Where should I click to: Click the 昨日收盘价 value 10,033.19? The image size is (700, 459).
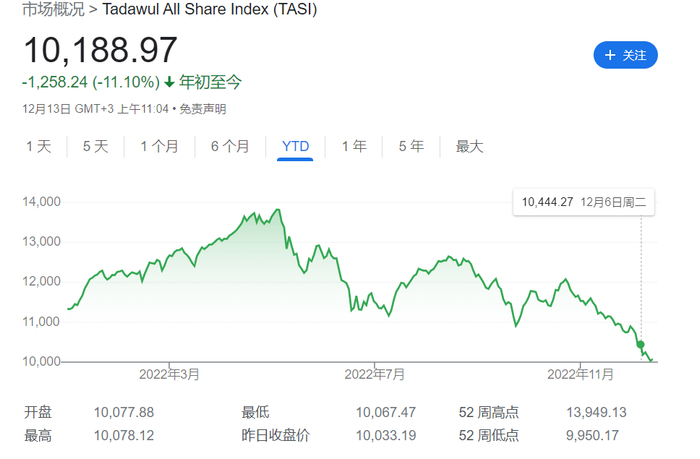point(386,435)
